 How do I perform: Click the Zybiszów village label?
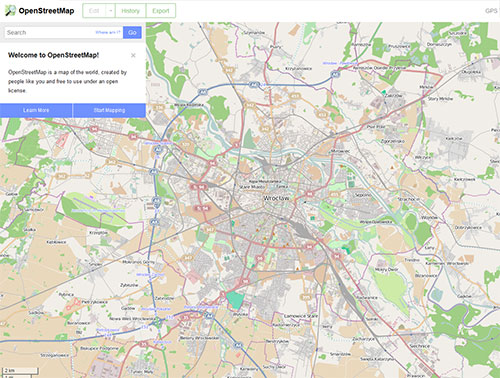pyautogui.click(x=129, y=285)
